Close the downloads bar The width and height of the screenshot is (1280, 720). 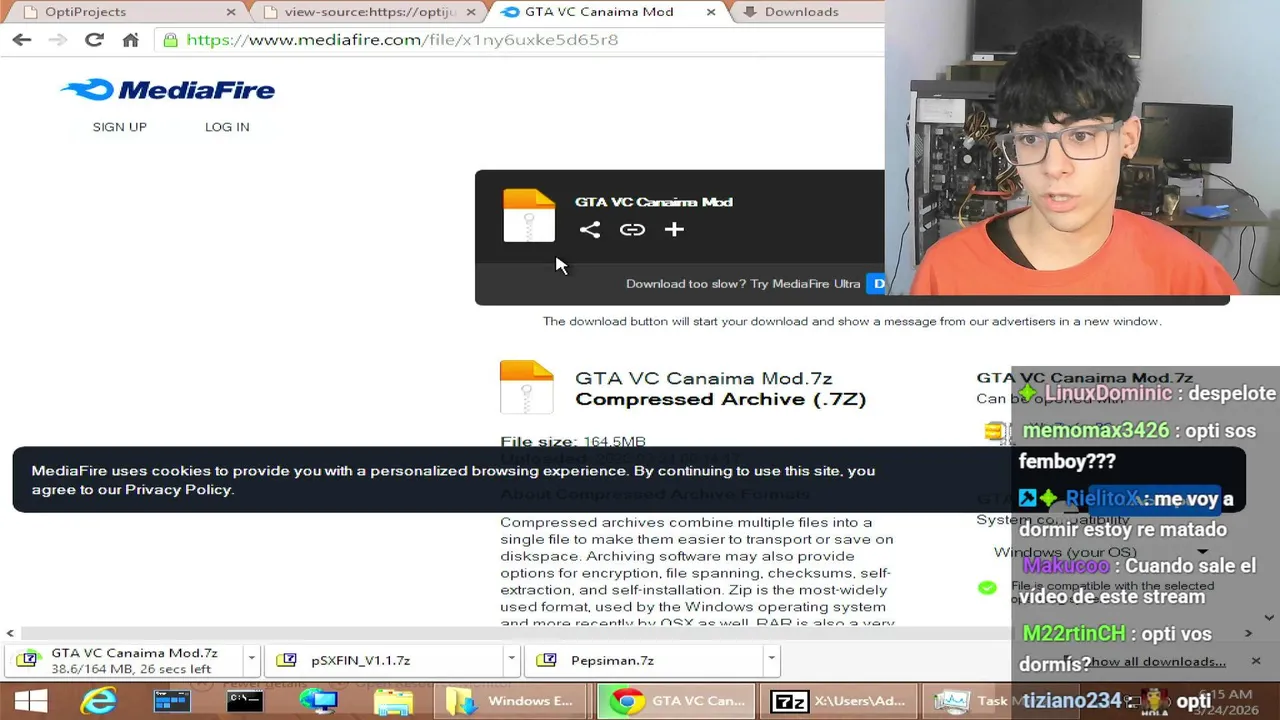[x=1256, y=661]
